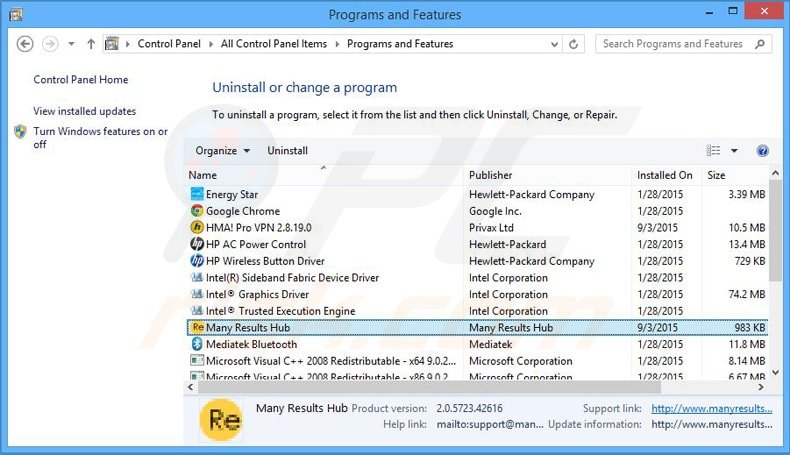Select Intel Graphics Driver icon

tap(197, 294)
